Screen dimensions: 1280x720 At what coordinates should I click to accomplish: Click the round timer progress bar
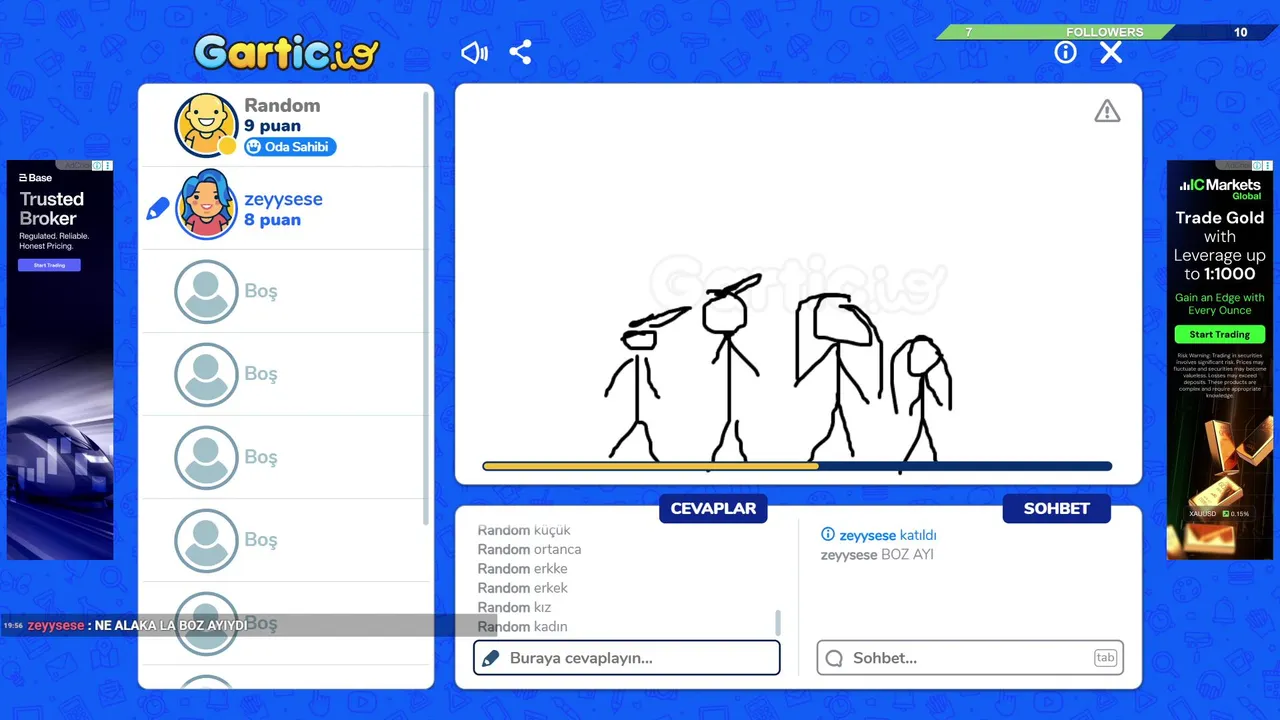pos(797,466)
